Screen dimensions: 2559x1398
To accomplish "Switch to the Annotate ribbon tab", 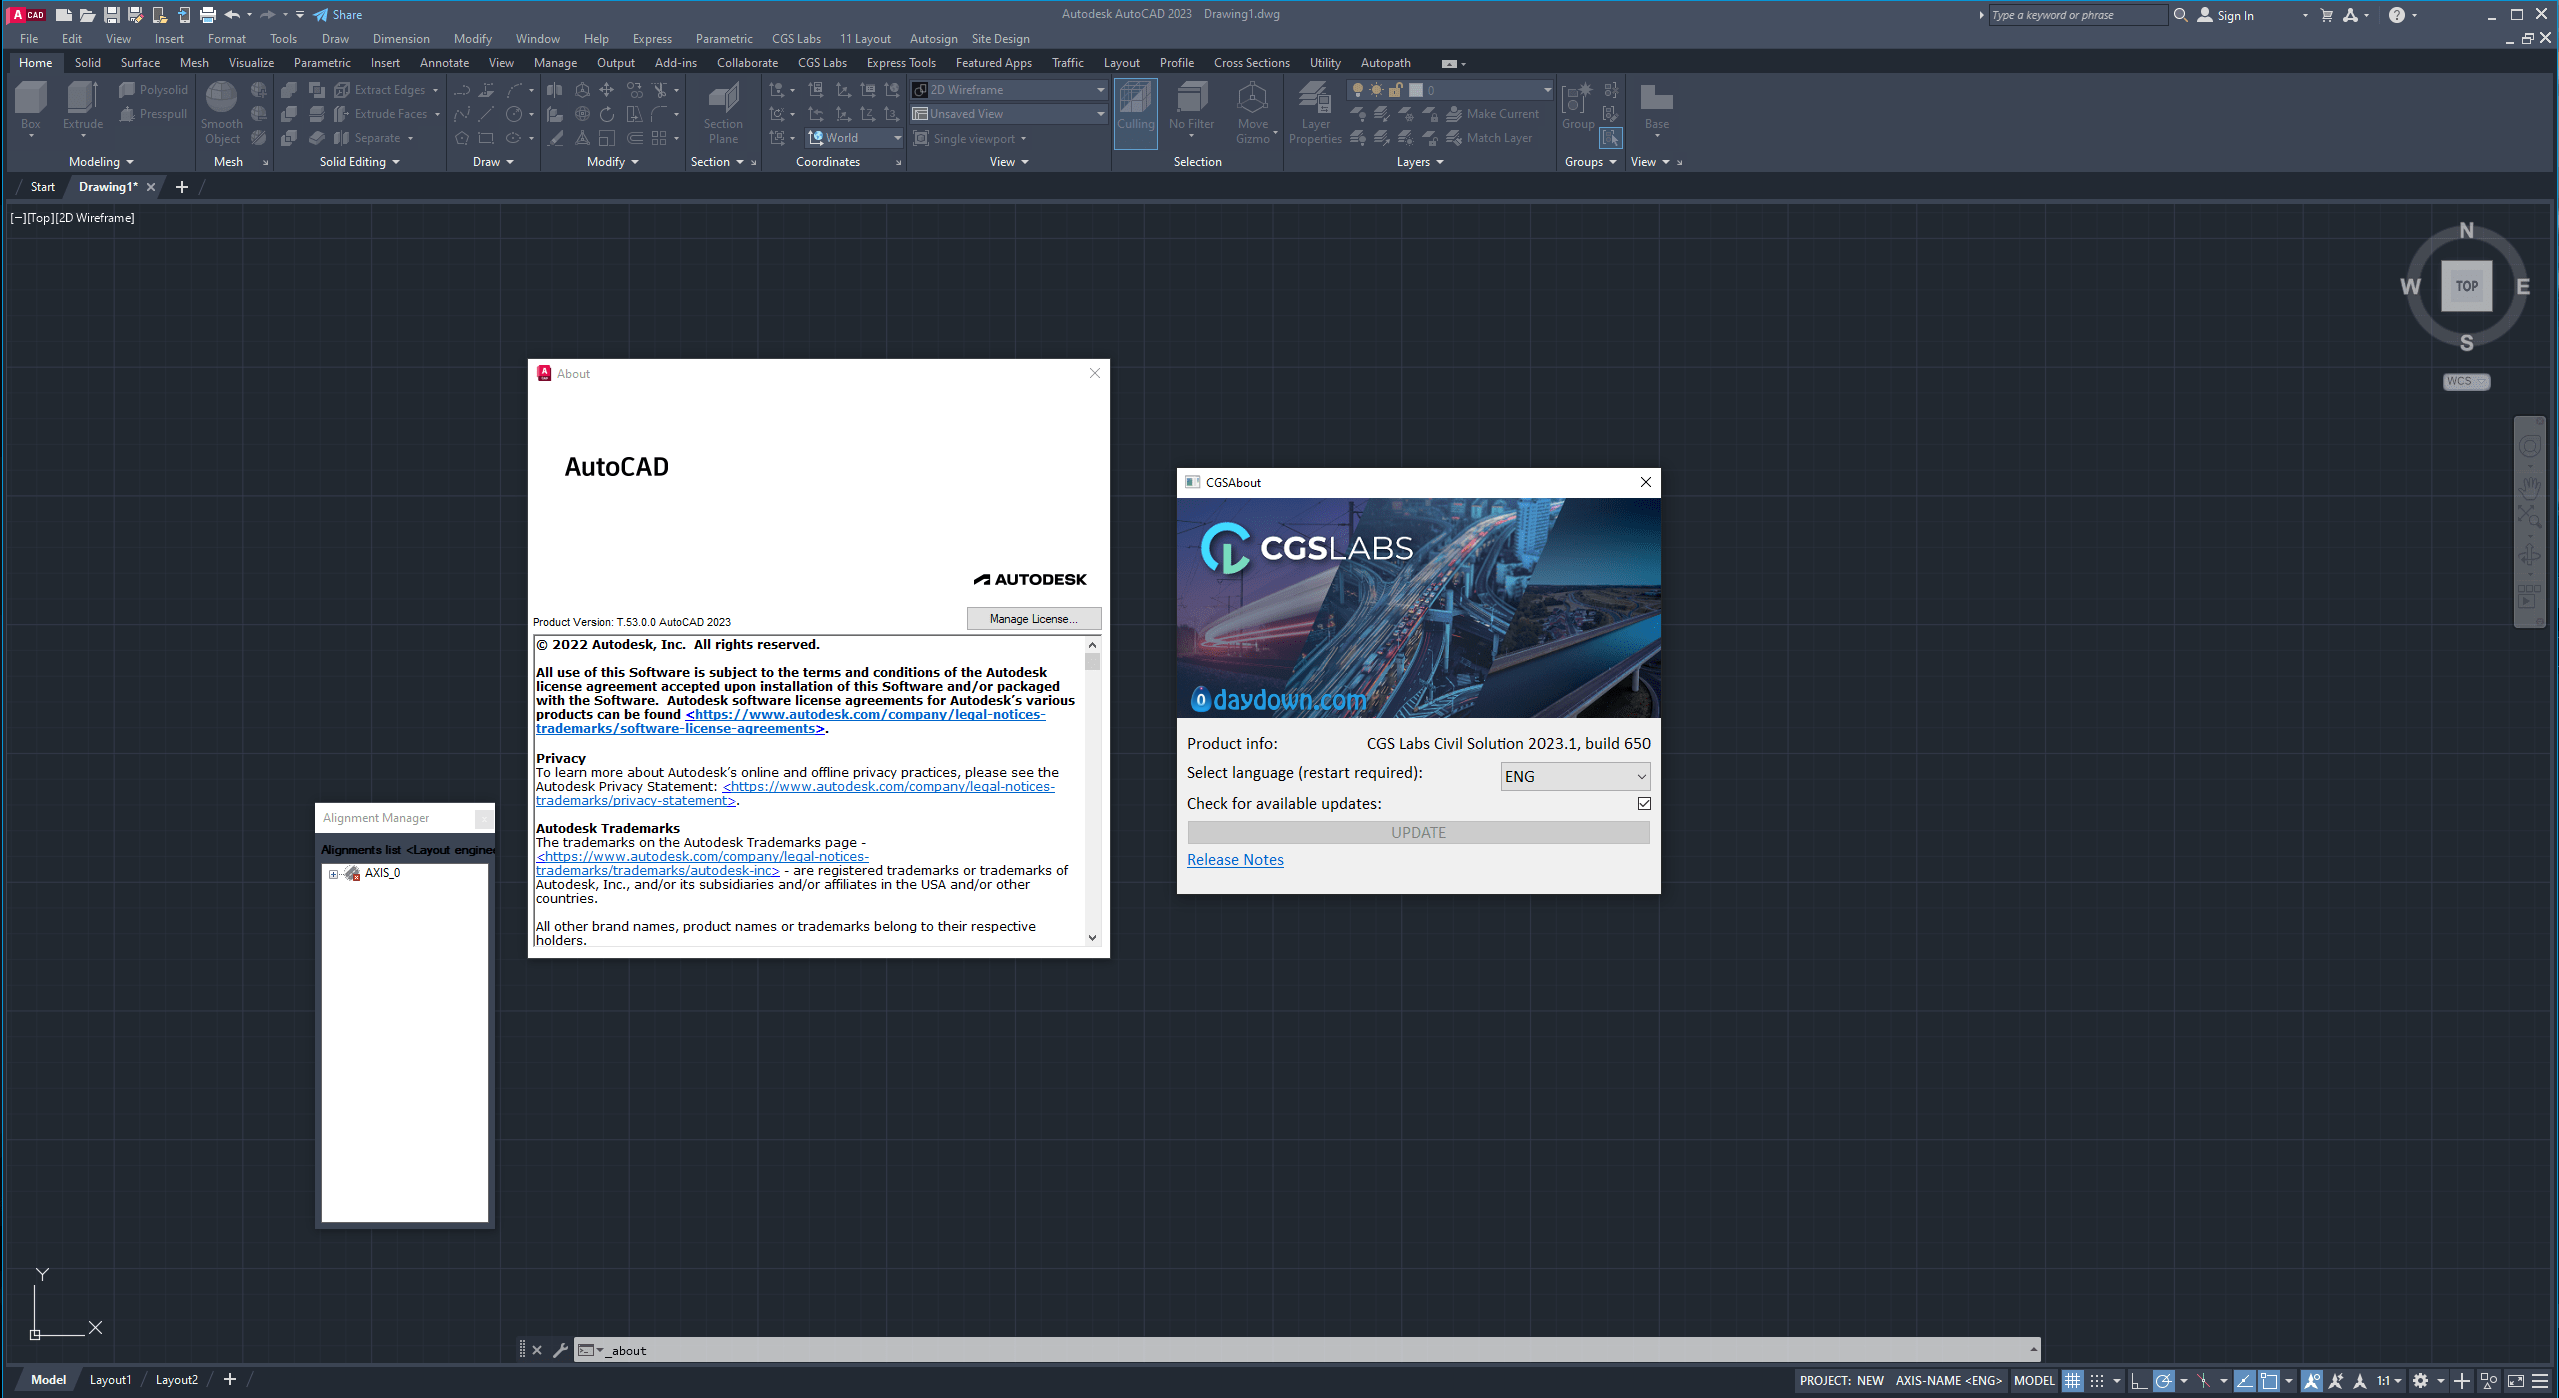I will 444,63.
